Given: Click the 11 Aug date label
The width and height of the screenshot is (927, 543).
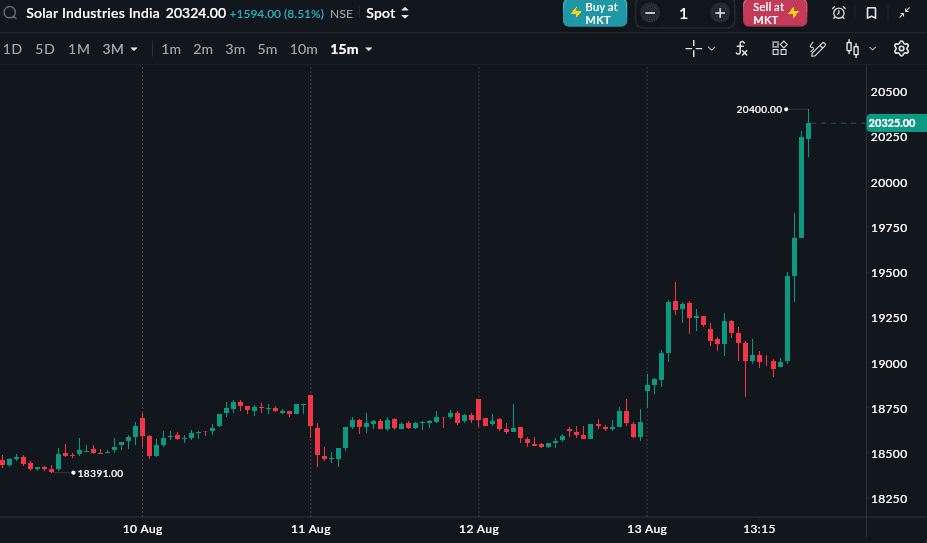Looking at the screenshot, I should (x=310, y=529).
